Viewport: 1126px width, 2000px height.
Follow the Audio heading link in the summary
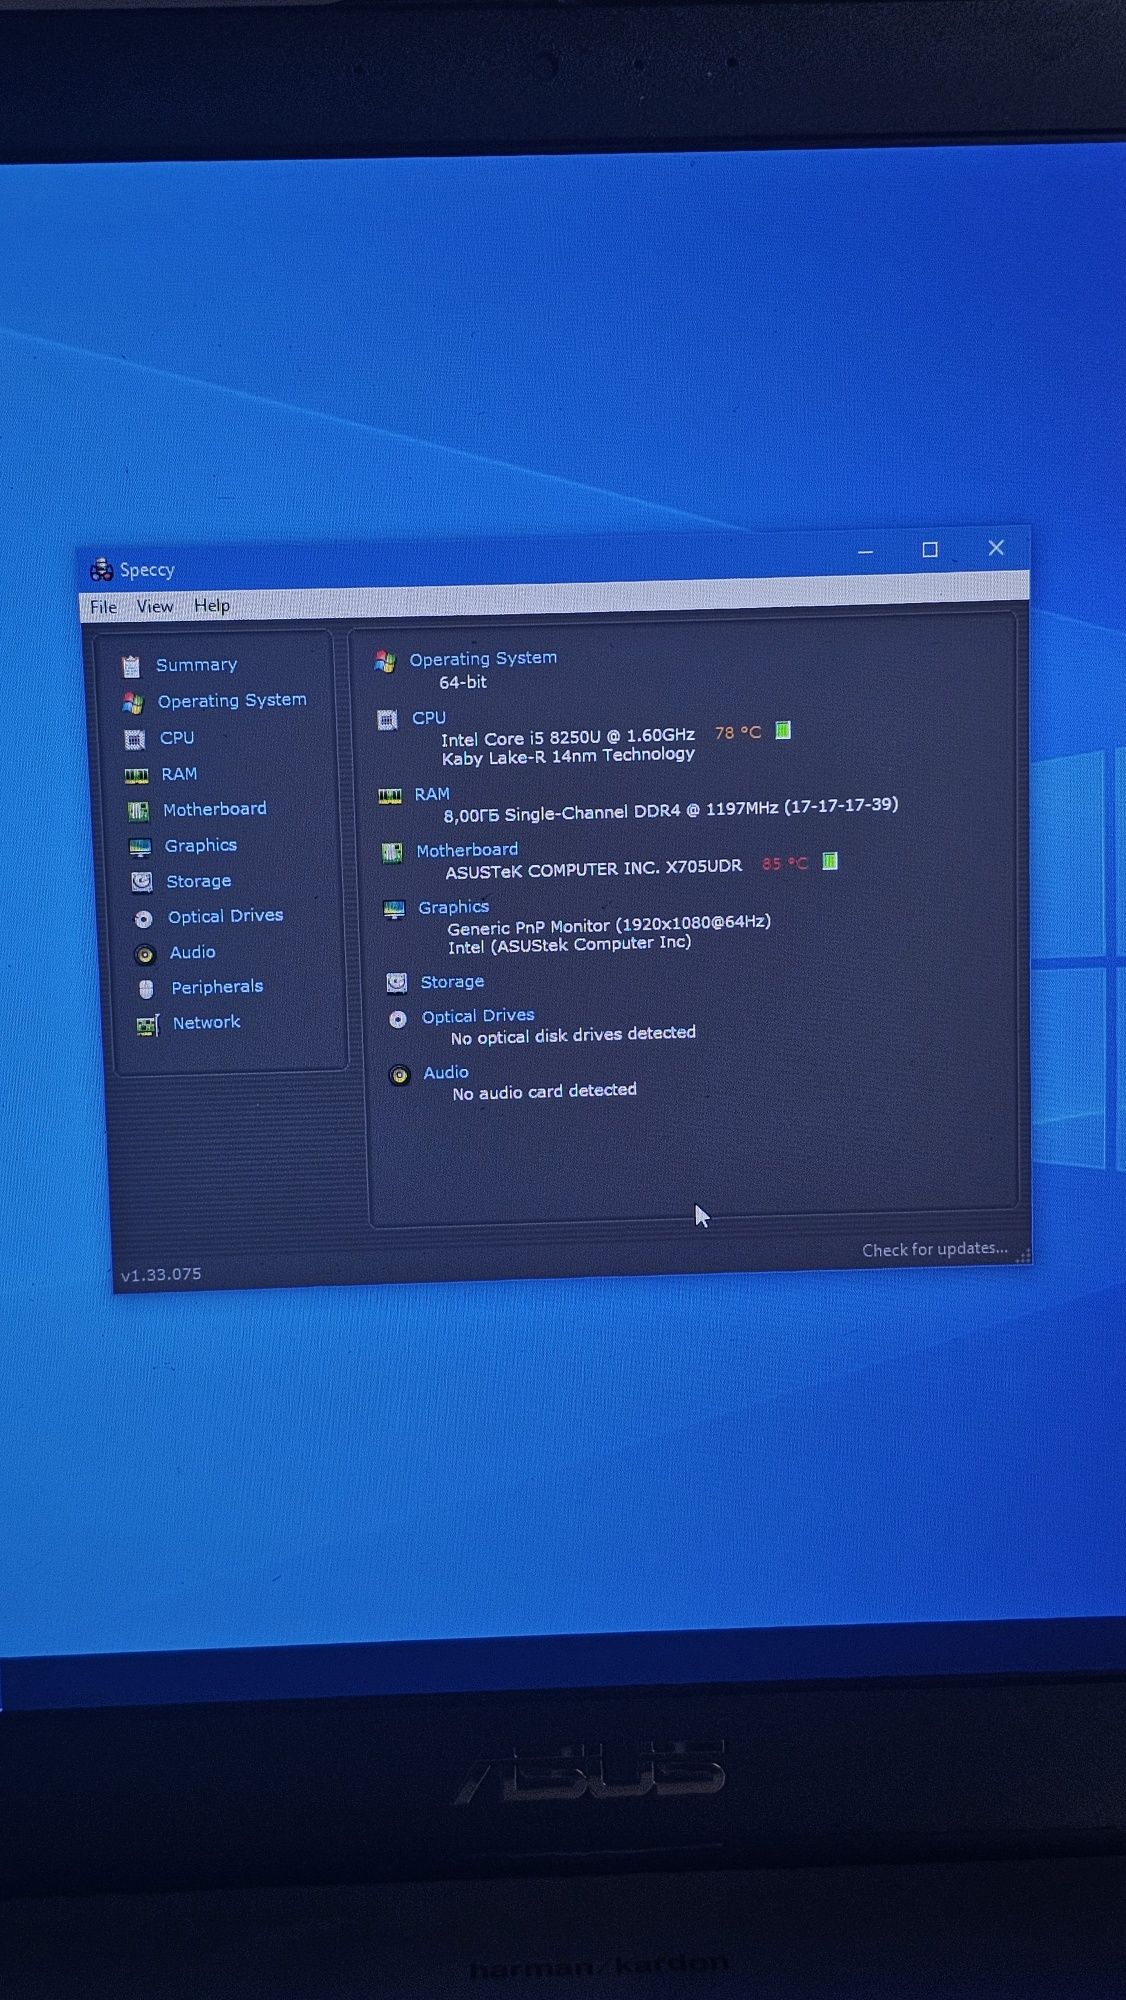[x=446, y=1073]
